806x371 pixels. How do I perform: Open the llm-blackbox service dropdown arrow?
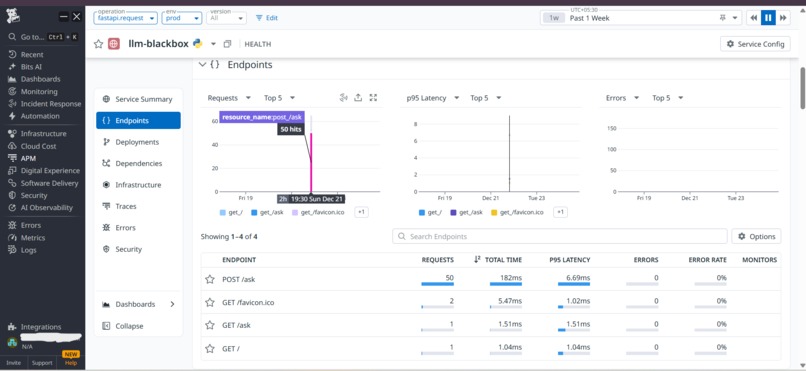point(213,44)
